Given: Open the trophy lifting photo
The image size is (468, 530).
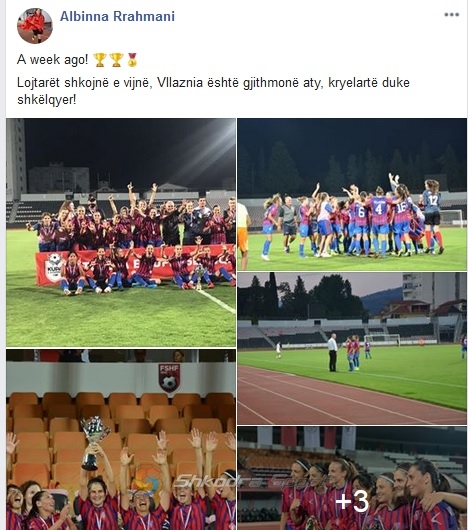Looking at the screenshot, I should [121, 439].
